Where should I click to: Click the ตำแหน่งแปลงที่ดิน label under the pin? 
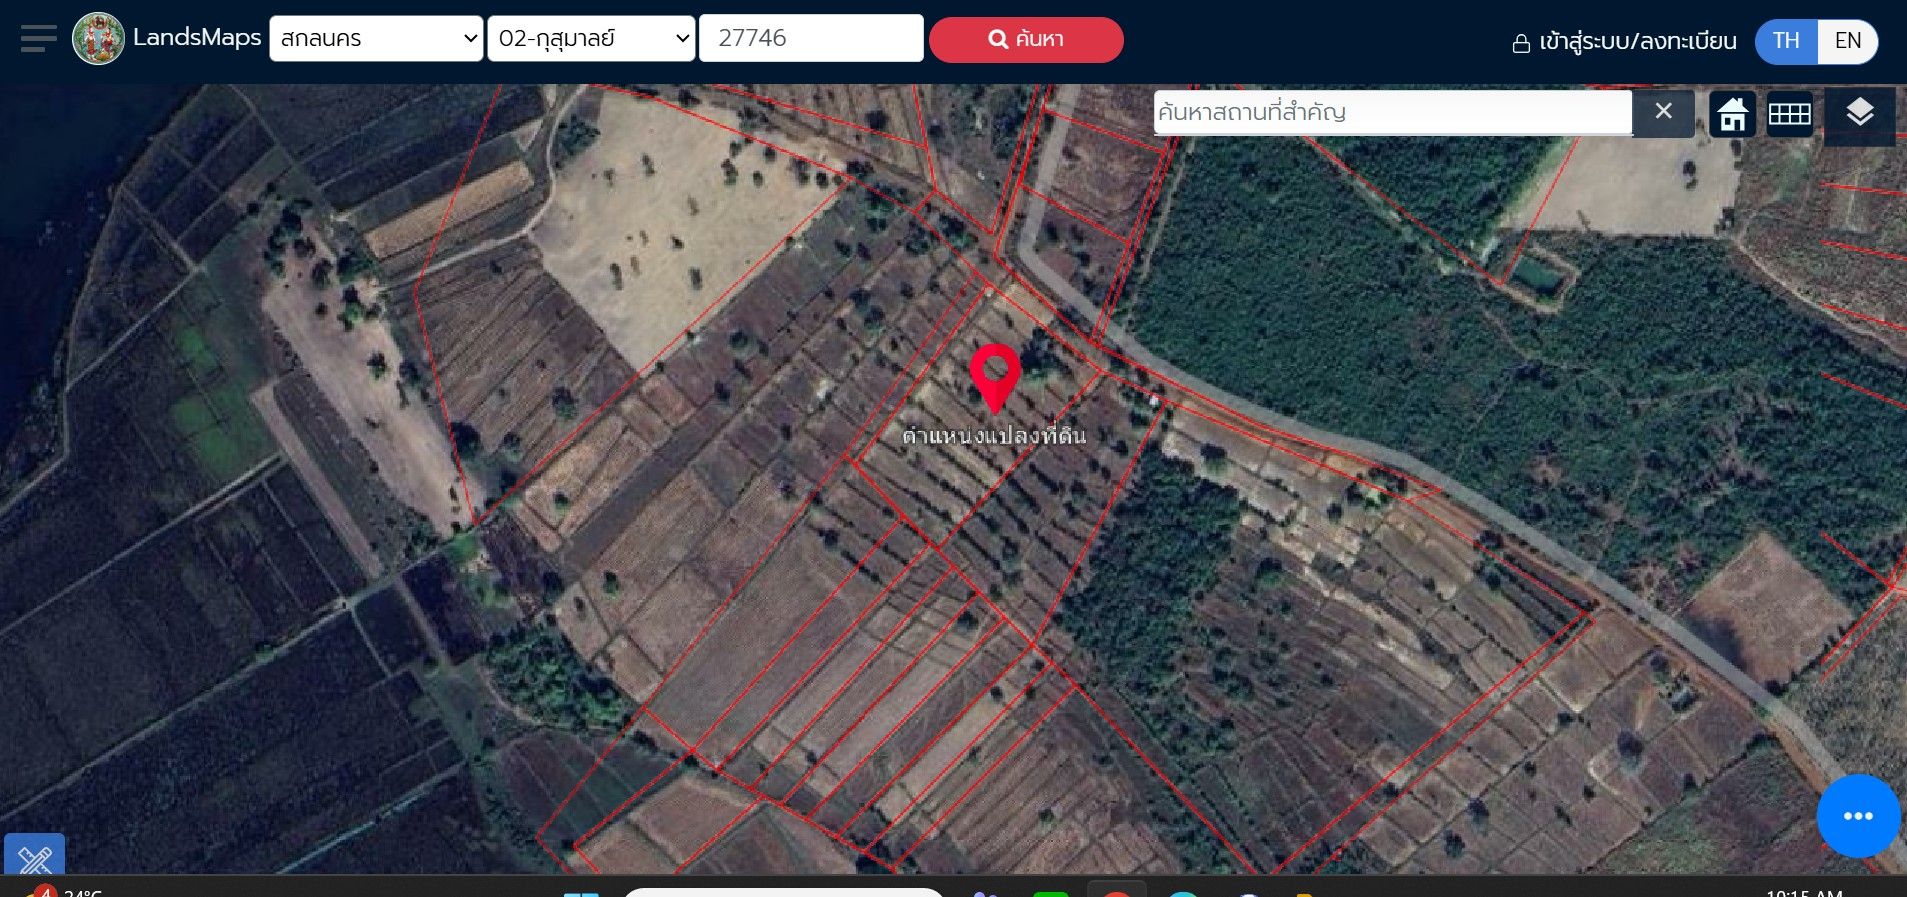pos(994,436)
